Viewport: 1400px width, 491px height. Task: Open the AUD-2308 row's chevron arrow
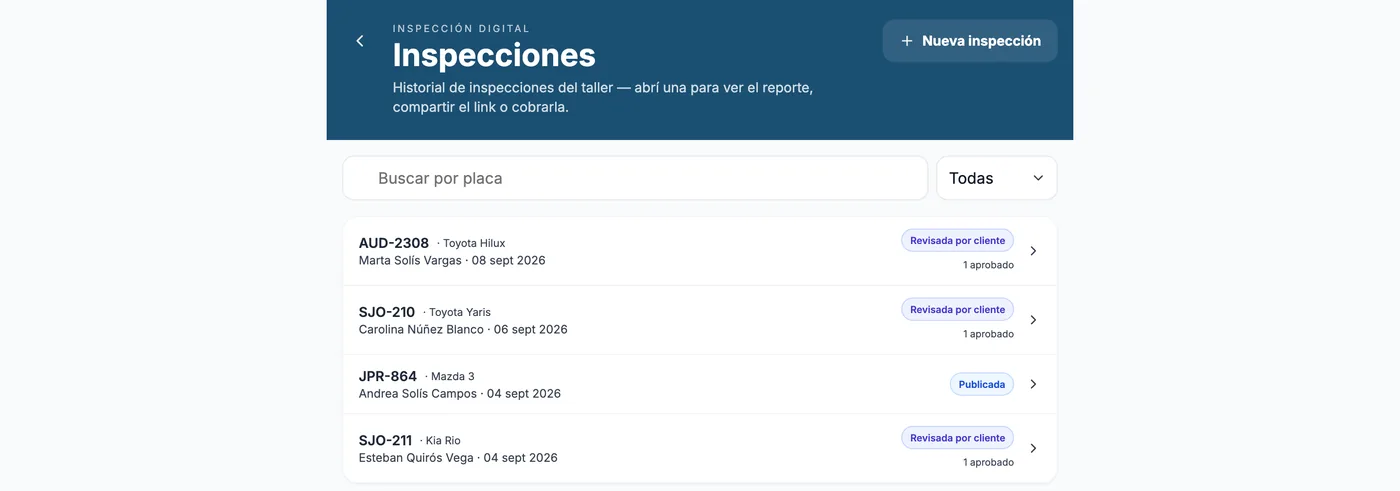1034,251
